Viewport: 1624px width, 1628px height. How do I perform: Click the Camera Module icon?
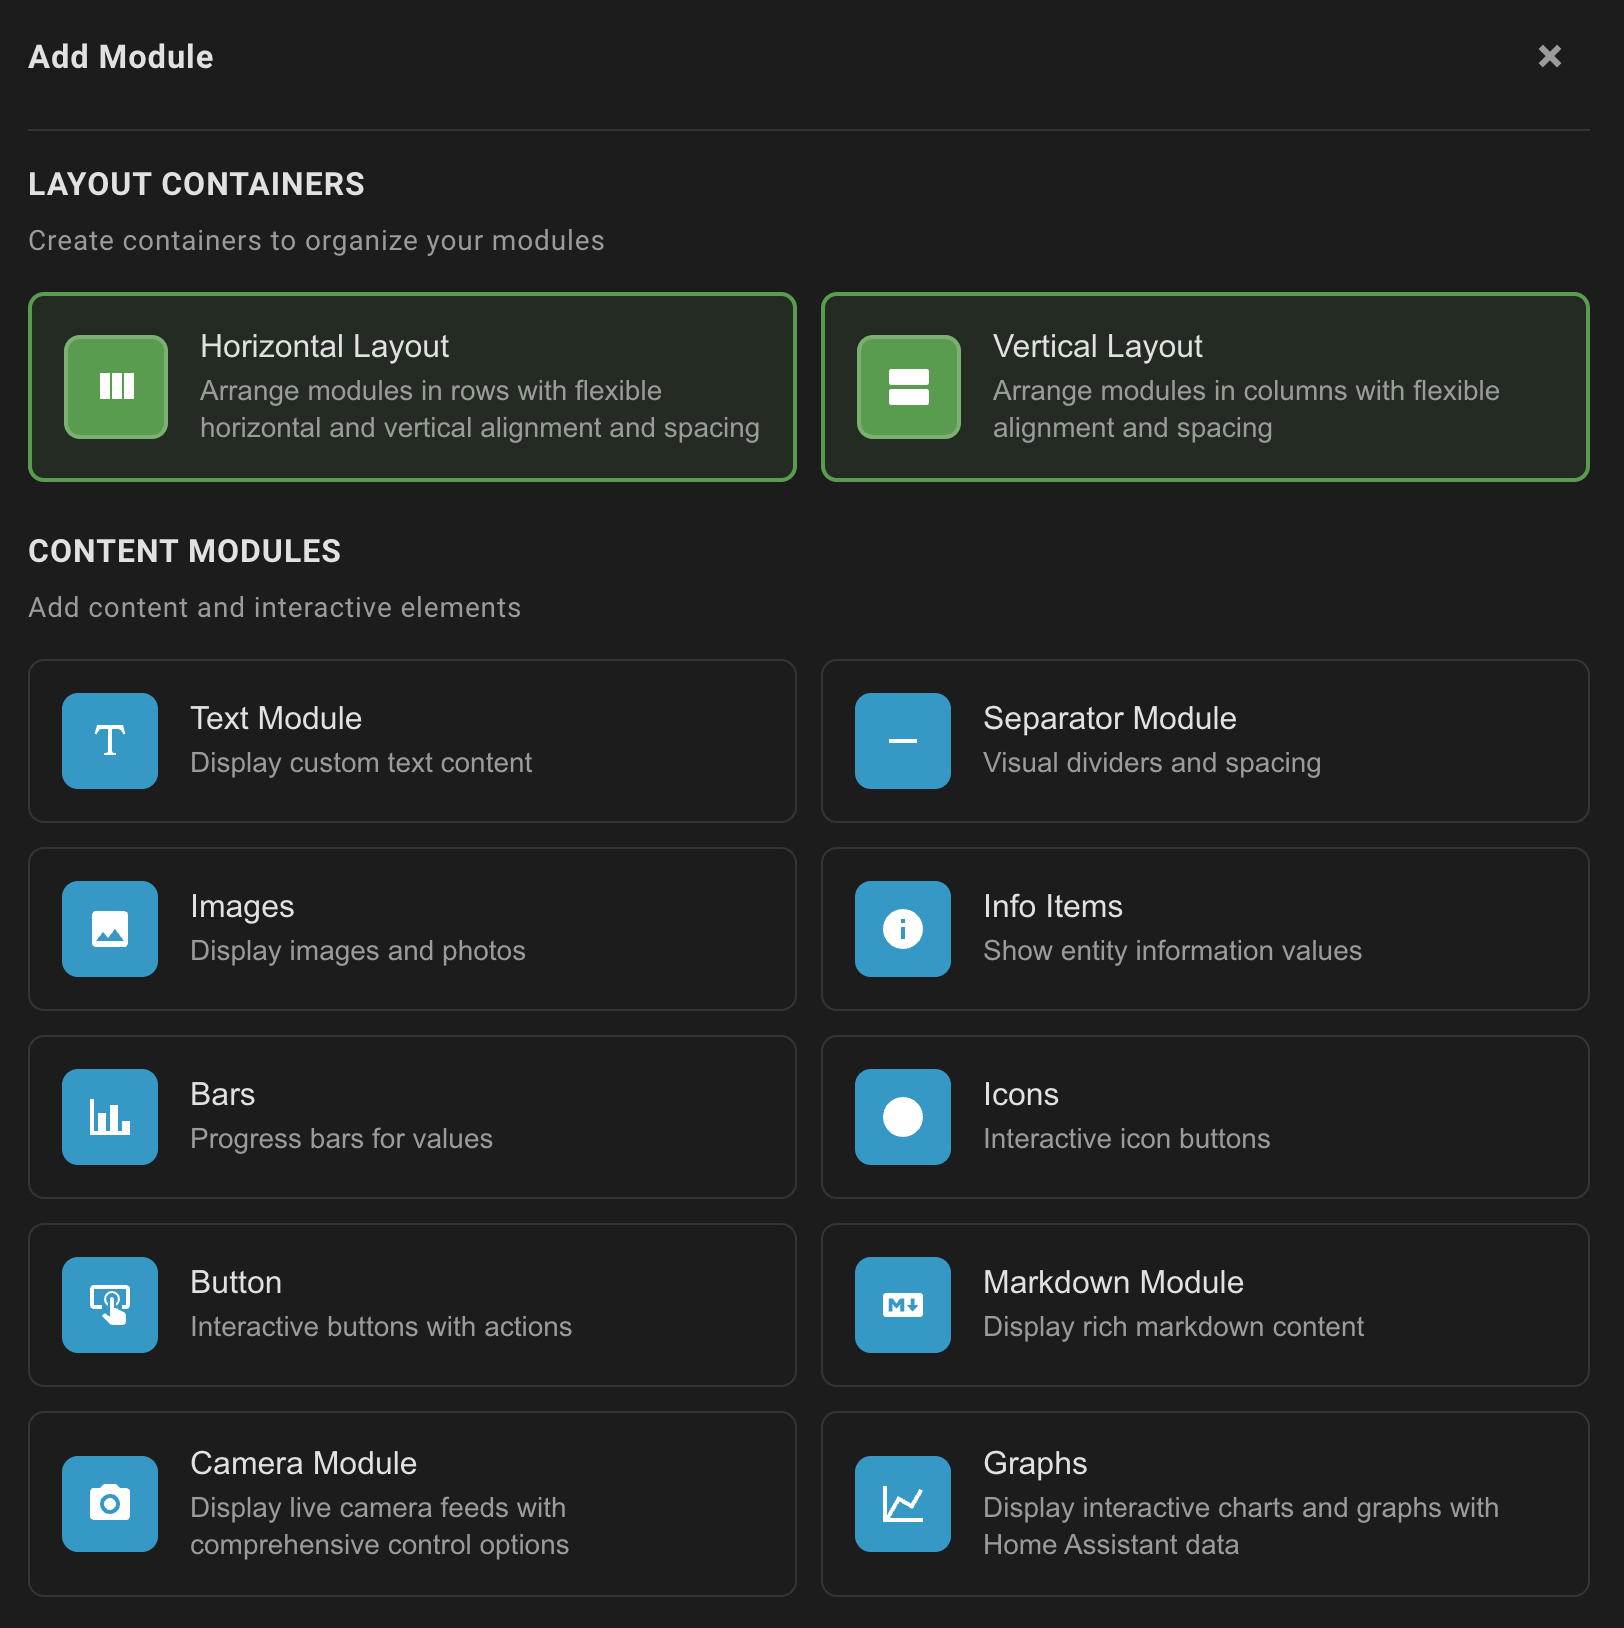109,1504
